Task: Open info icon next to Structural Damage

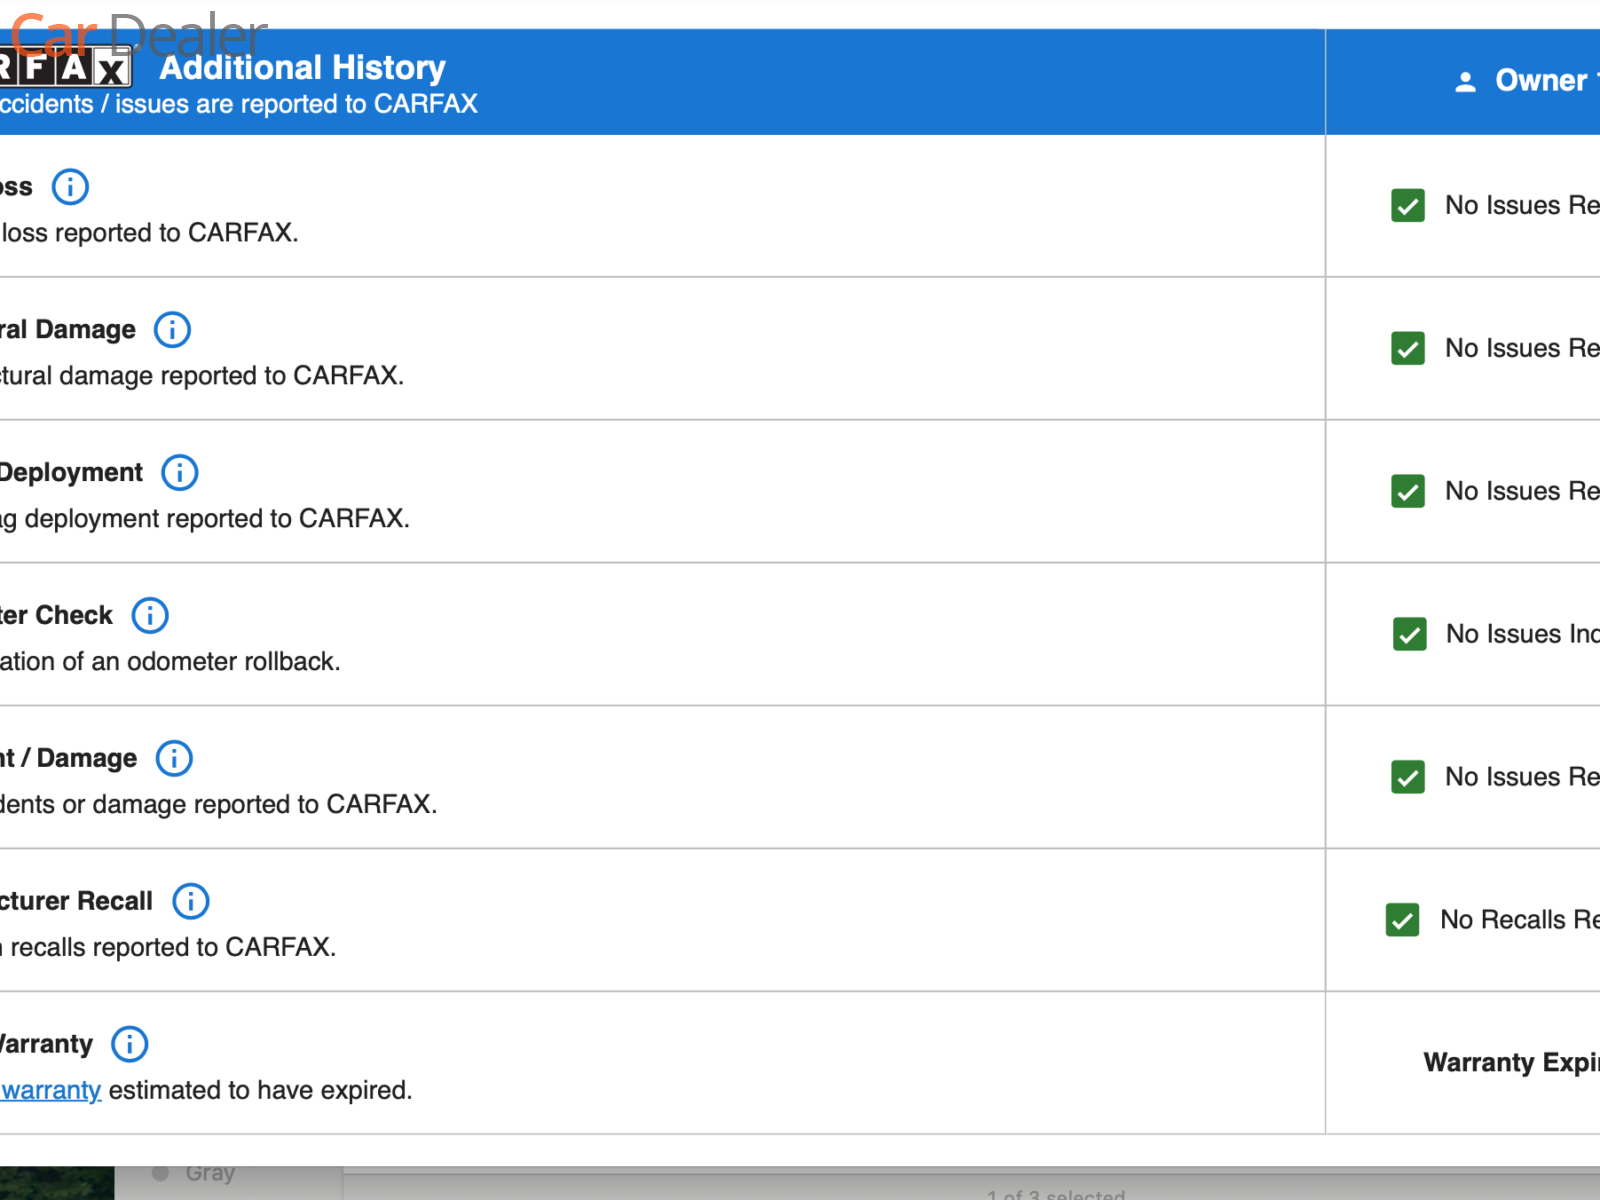Action: tap(172, 330)
